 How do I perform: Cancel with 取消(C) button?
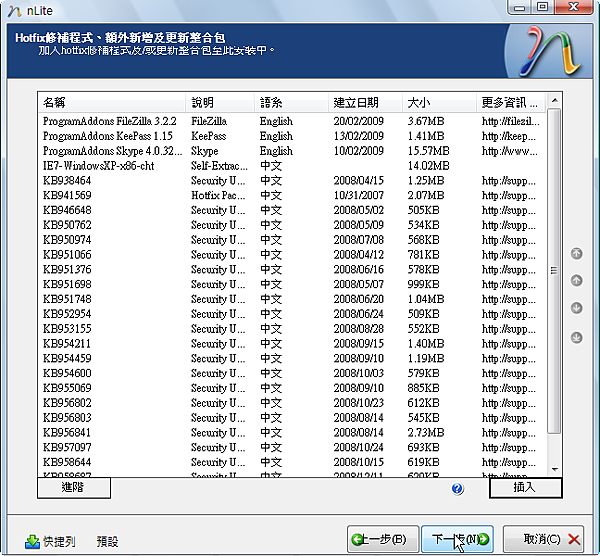[543, 539]
